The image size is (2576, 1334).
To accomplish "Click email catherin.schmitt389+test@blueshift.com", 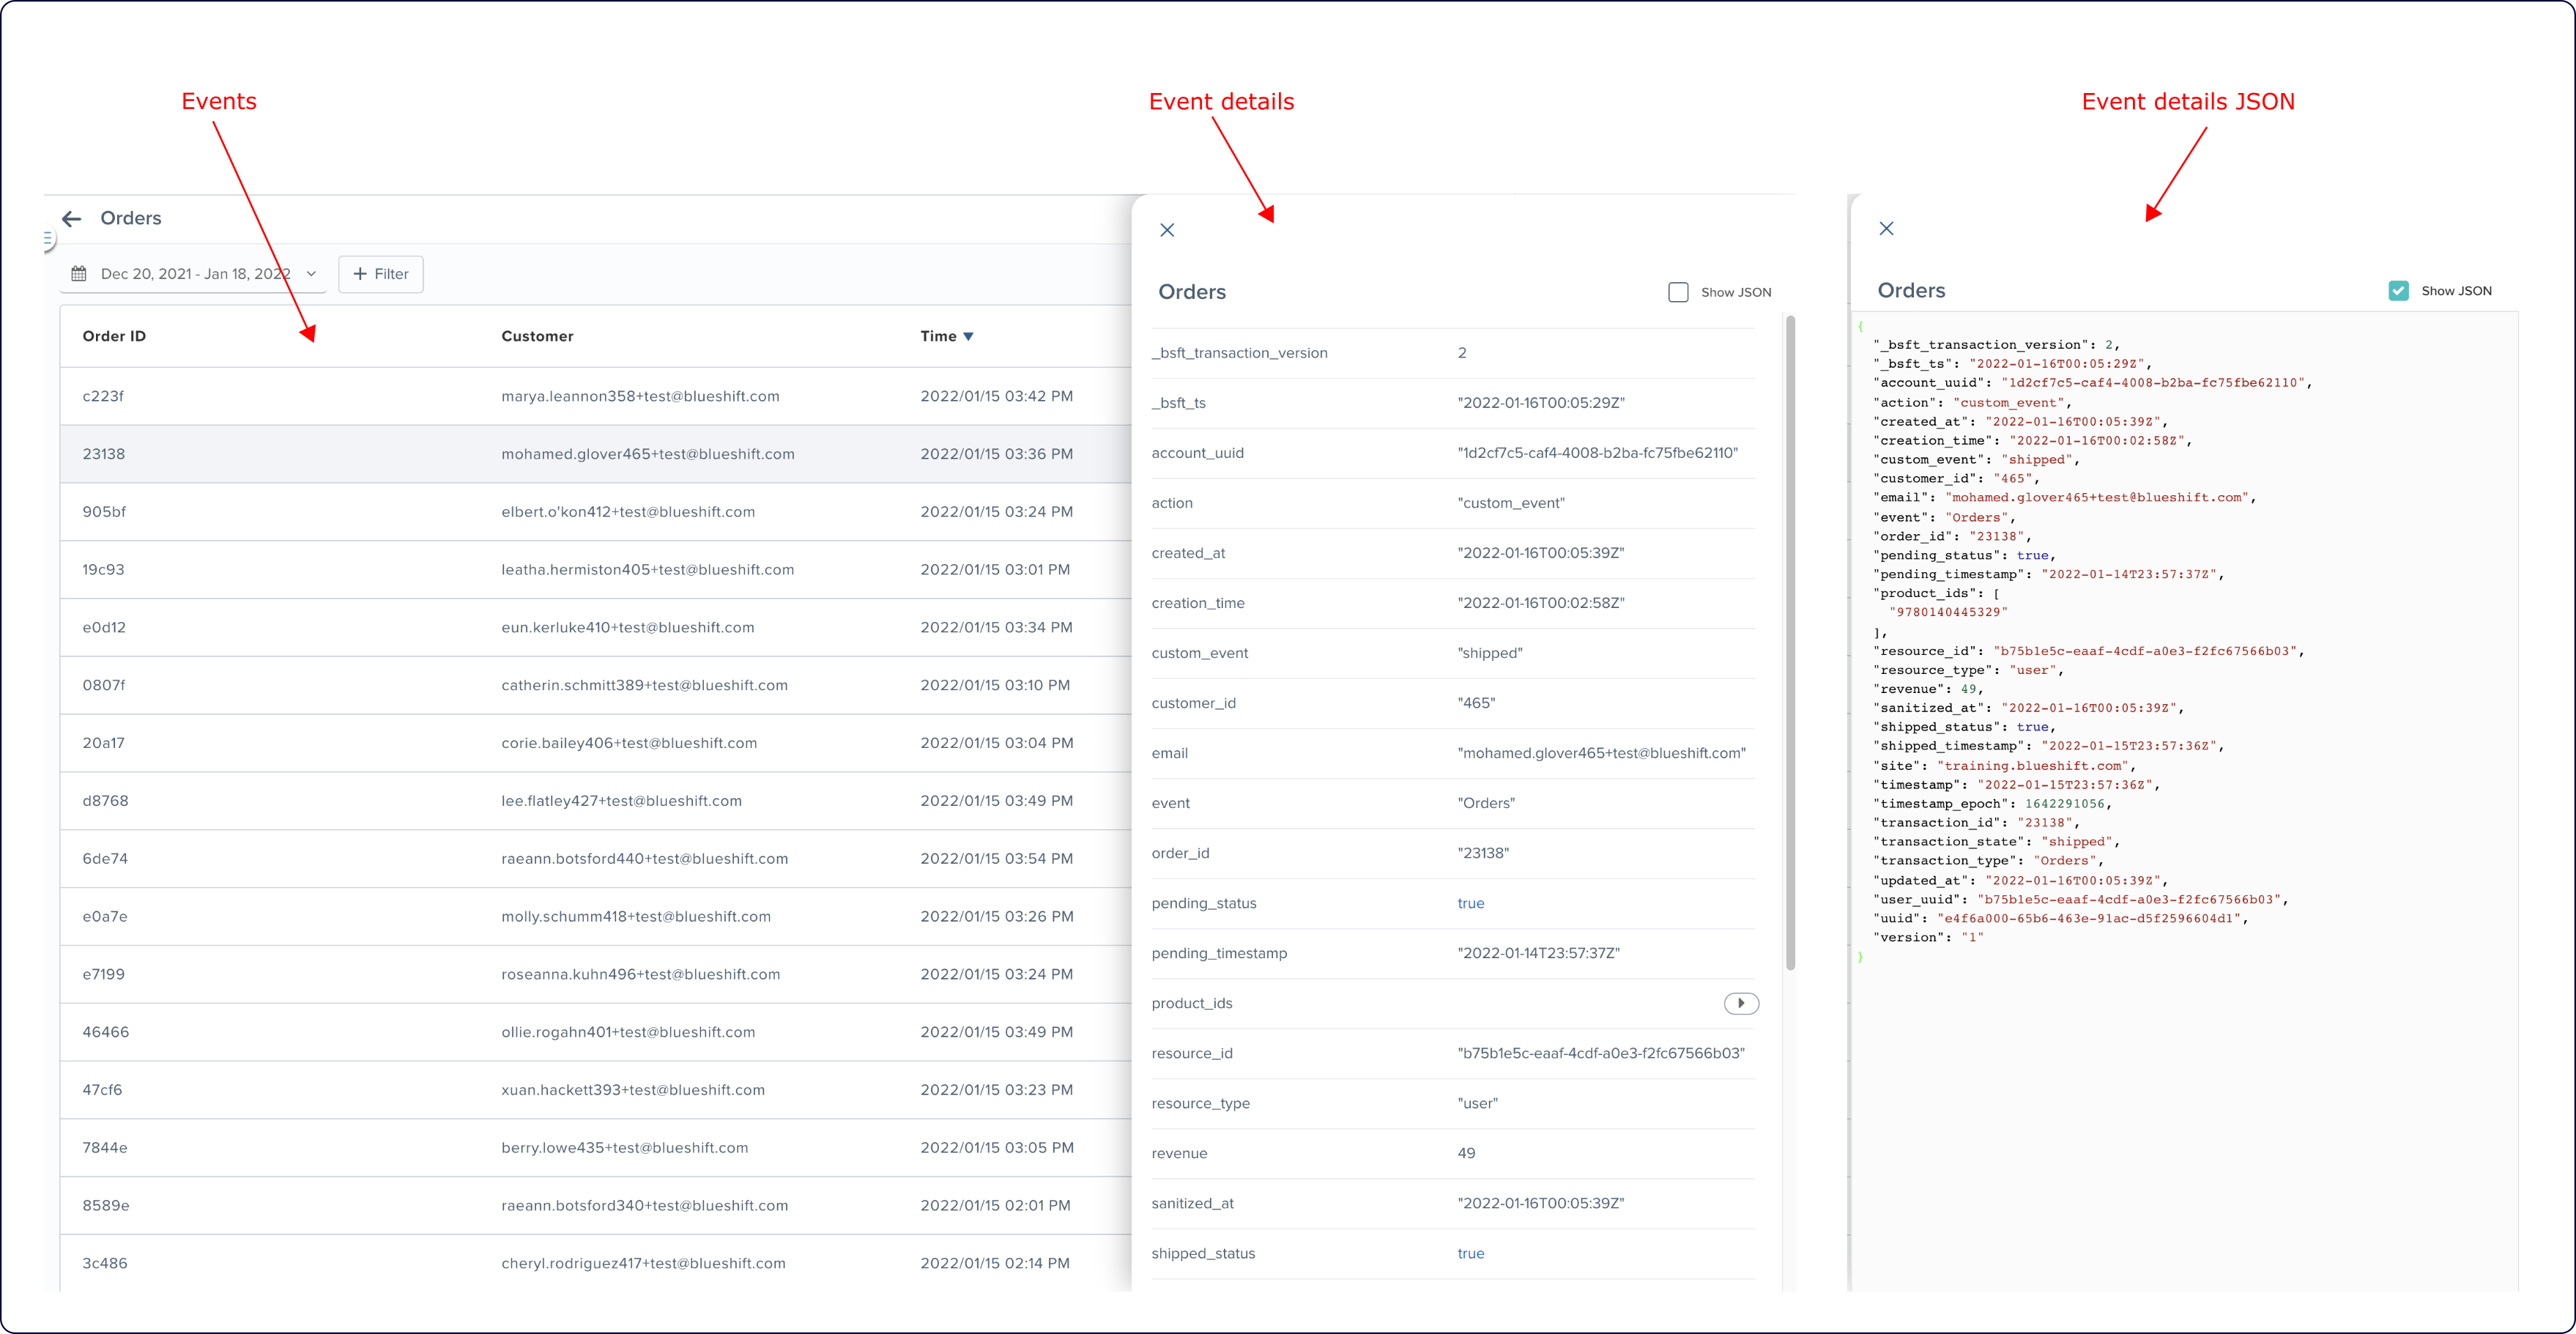I will click(644, 685).
